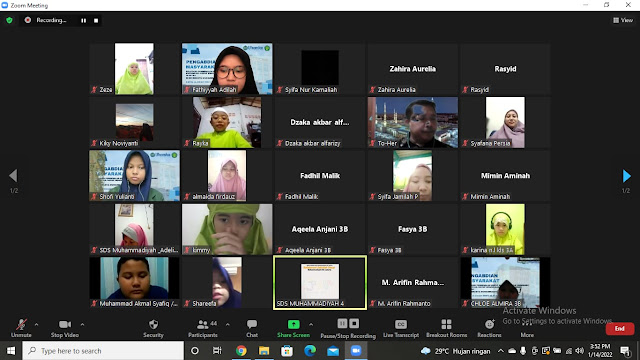The height and width of the screenshot is (360, 640).
Task: Select To-Her video tile
Action: (412, 122)
